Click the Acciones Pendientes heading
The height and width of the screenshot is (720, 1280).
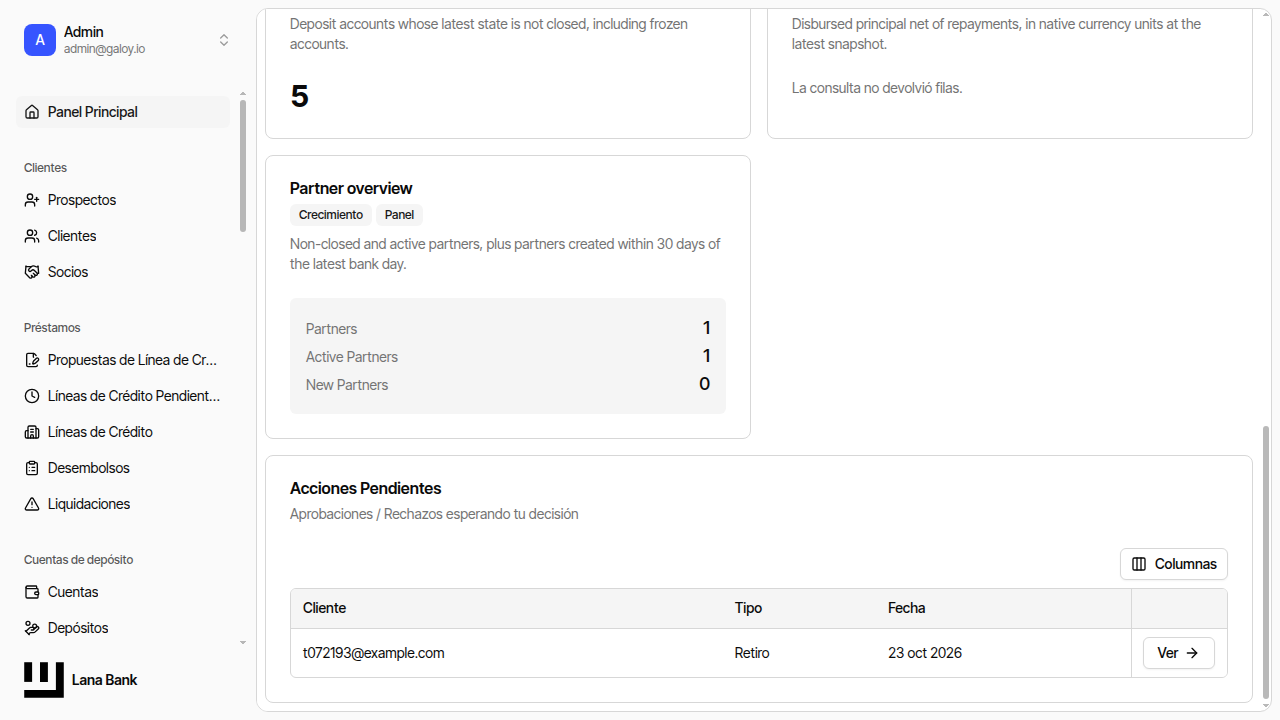366,488
